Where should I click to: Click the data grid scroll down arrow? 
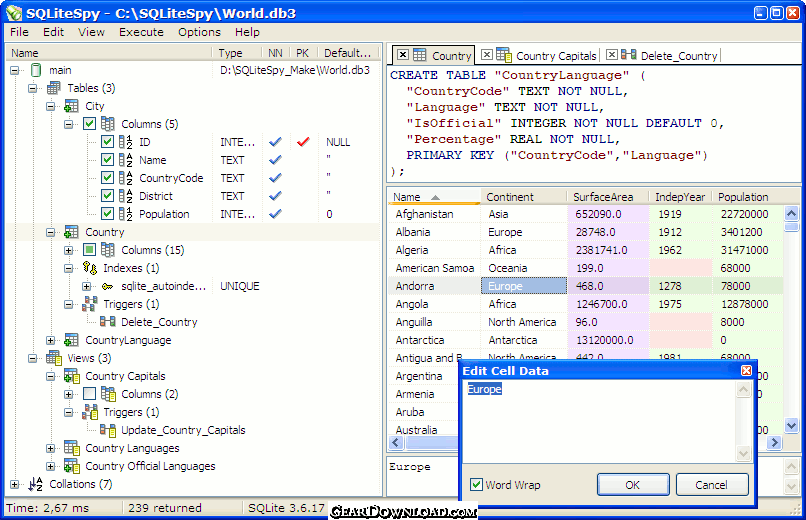pyautogui.click(x=792, y=425)
